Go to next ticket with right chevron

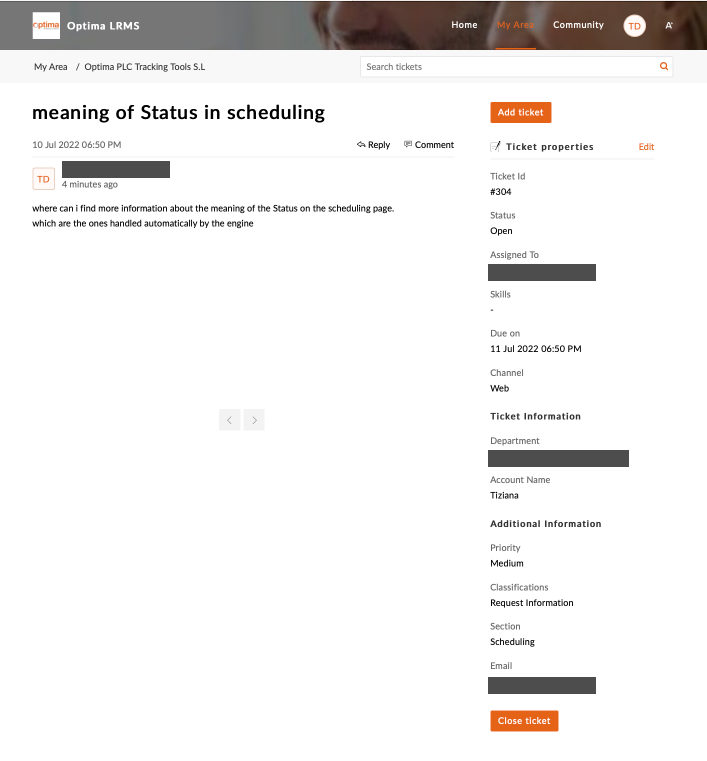pyautogui.click(x=254, y=420)
